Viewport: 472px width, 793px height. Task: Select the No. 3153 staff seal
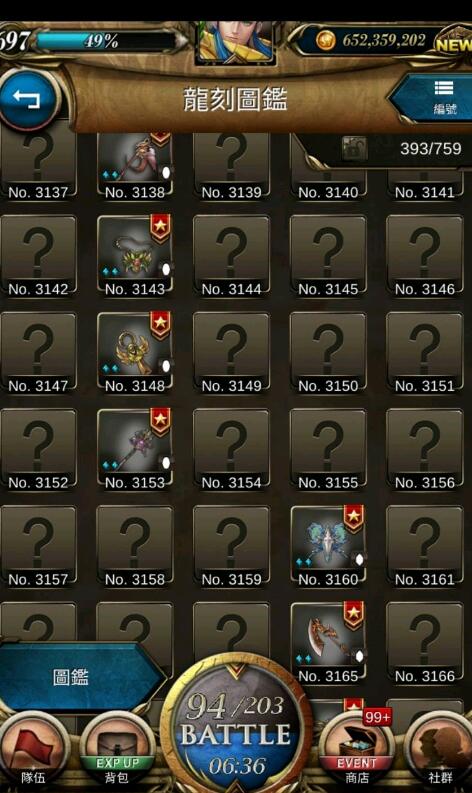click(135, 449)
